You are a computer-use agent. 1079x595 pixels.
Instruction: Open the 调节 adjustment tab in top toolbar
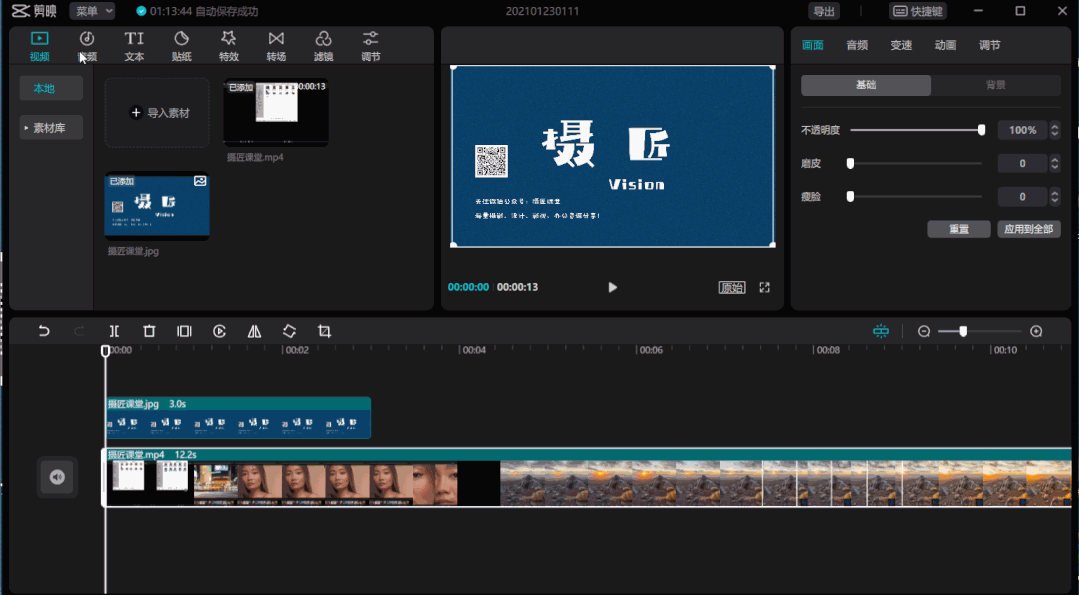(x=371, y=46)
